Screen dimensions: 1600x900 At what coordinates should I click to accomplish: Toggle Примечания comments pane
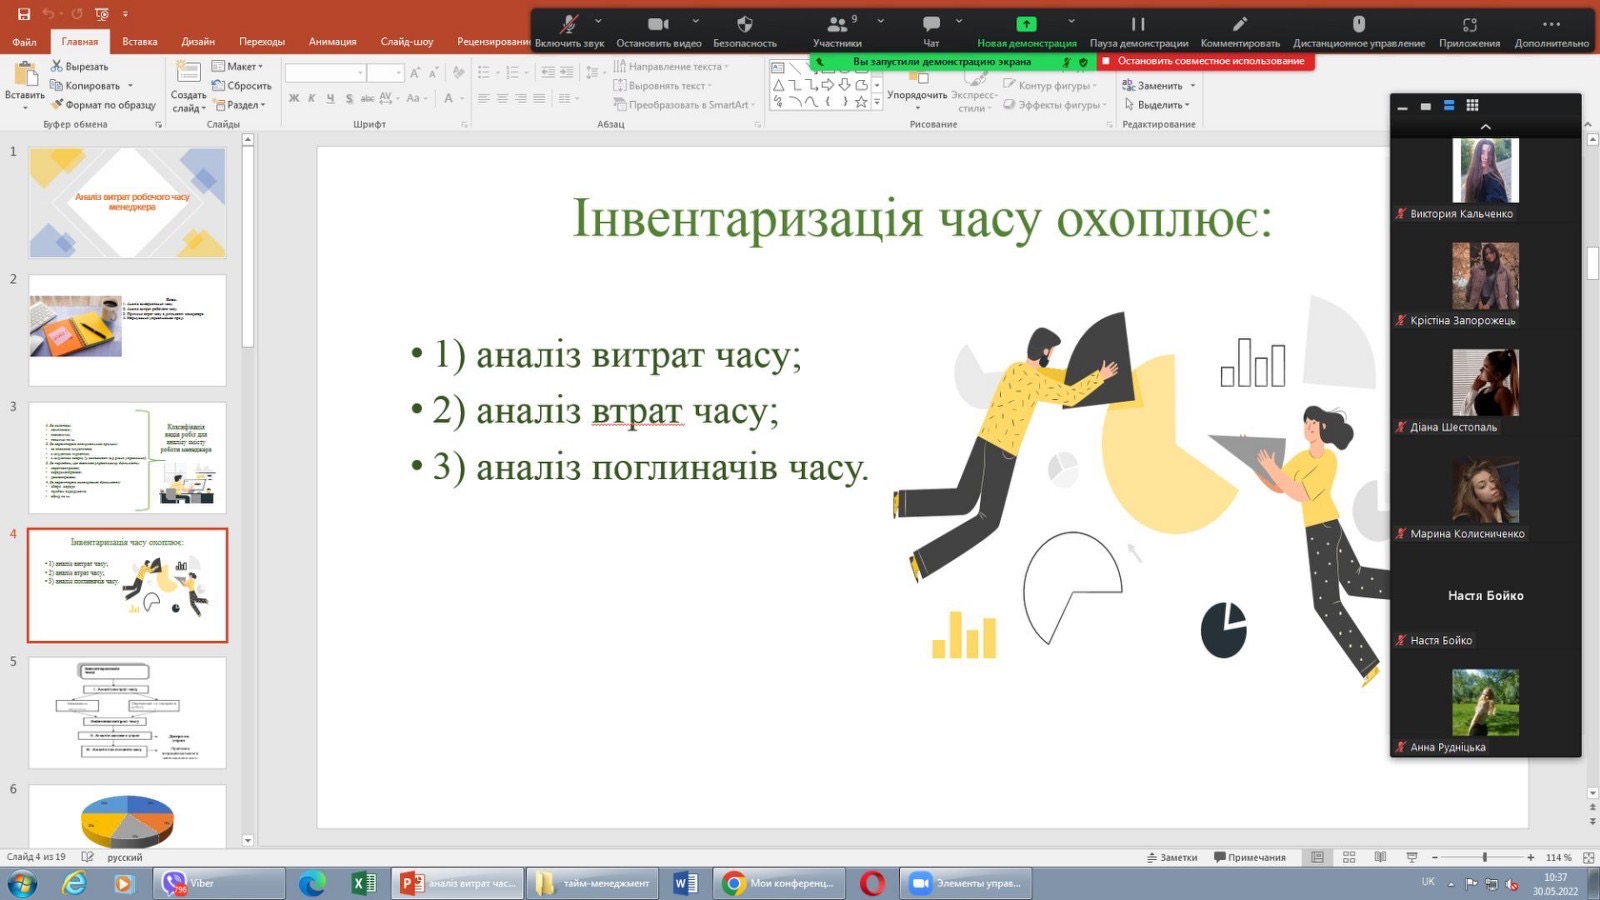coord(1250,857)
